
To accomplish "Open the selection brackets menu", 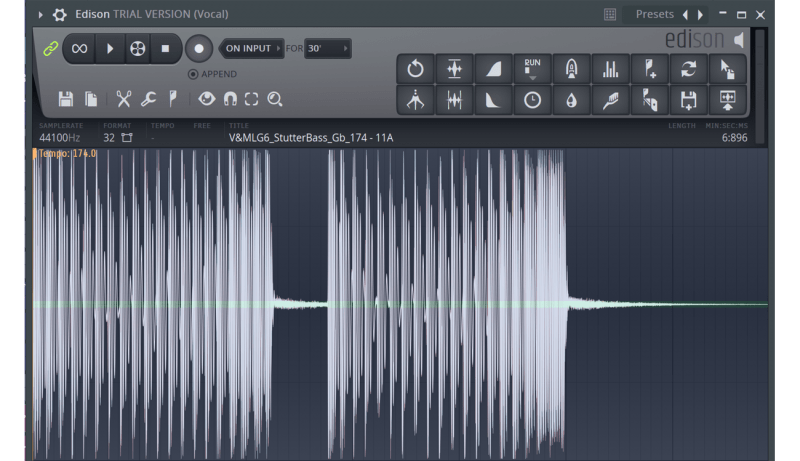I will [252, 99].
